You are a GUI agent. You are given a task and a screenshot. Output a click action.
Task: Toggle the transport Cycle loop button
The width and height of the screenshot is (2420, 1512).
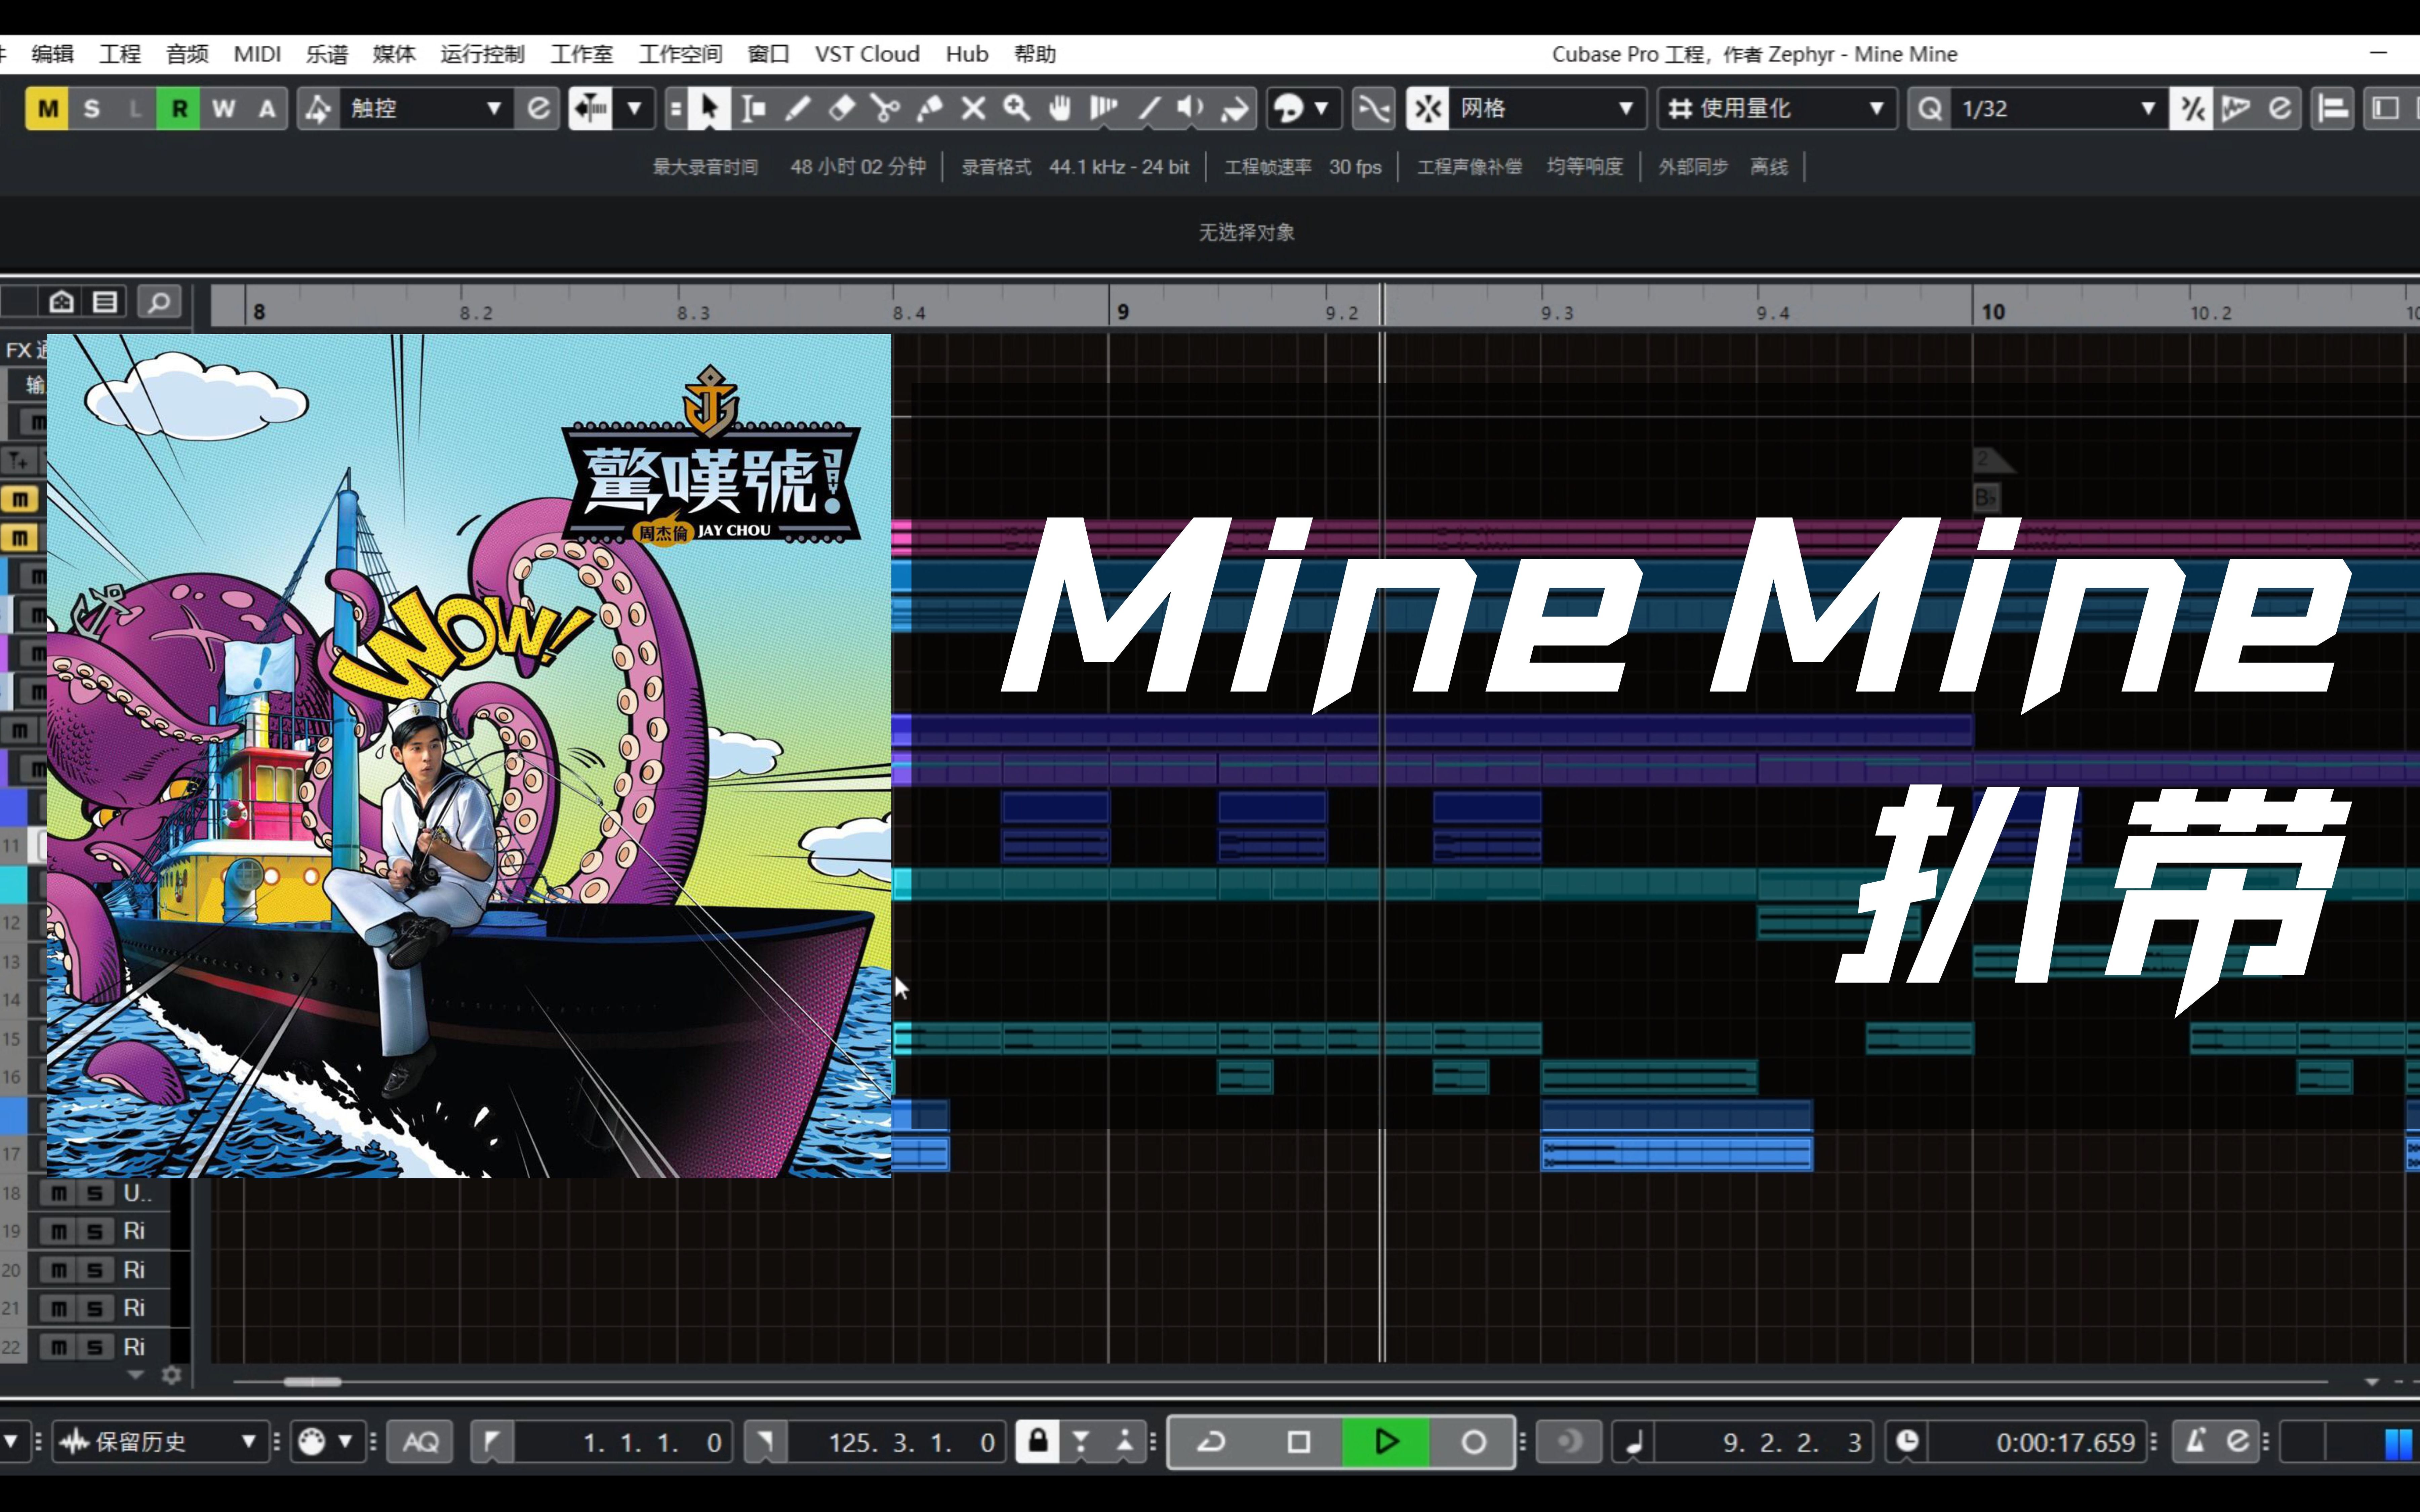[x=1212, y=1441]
